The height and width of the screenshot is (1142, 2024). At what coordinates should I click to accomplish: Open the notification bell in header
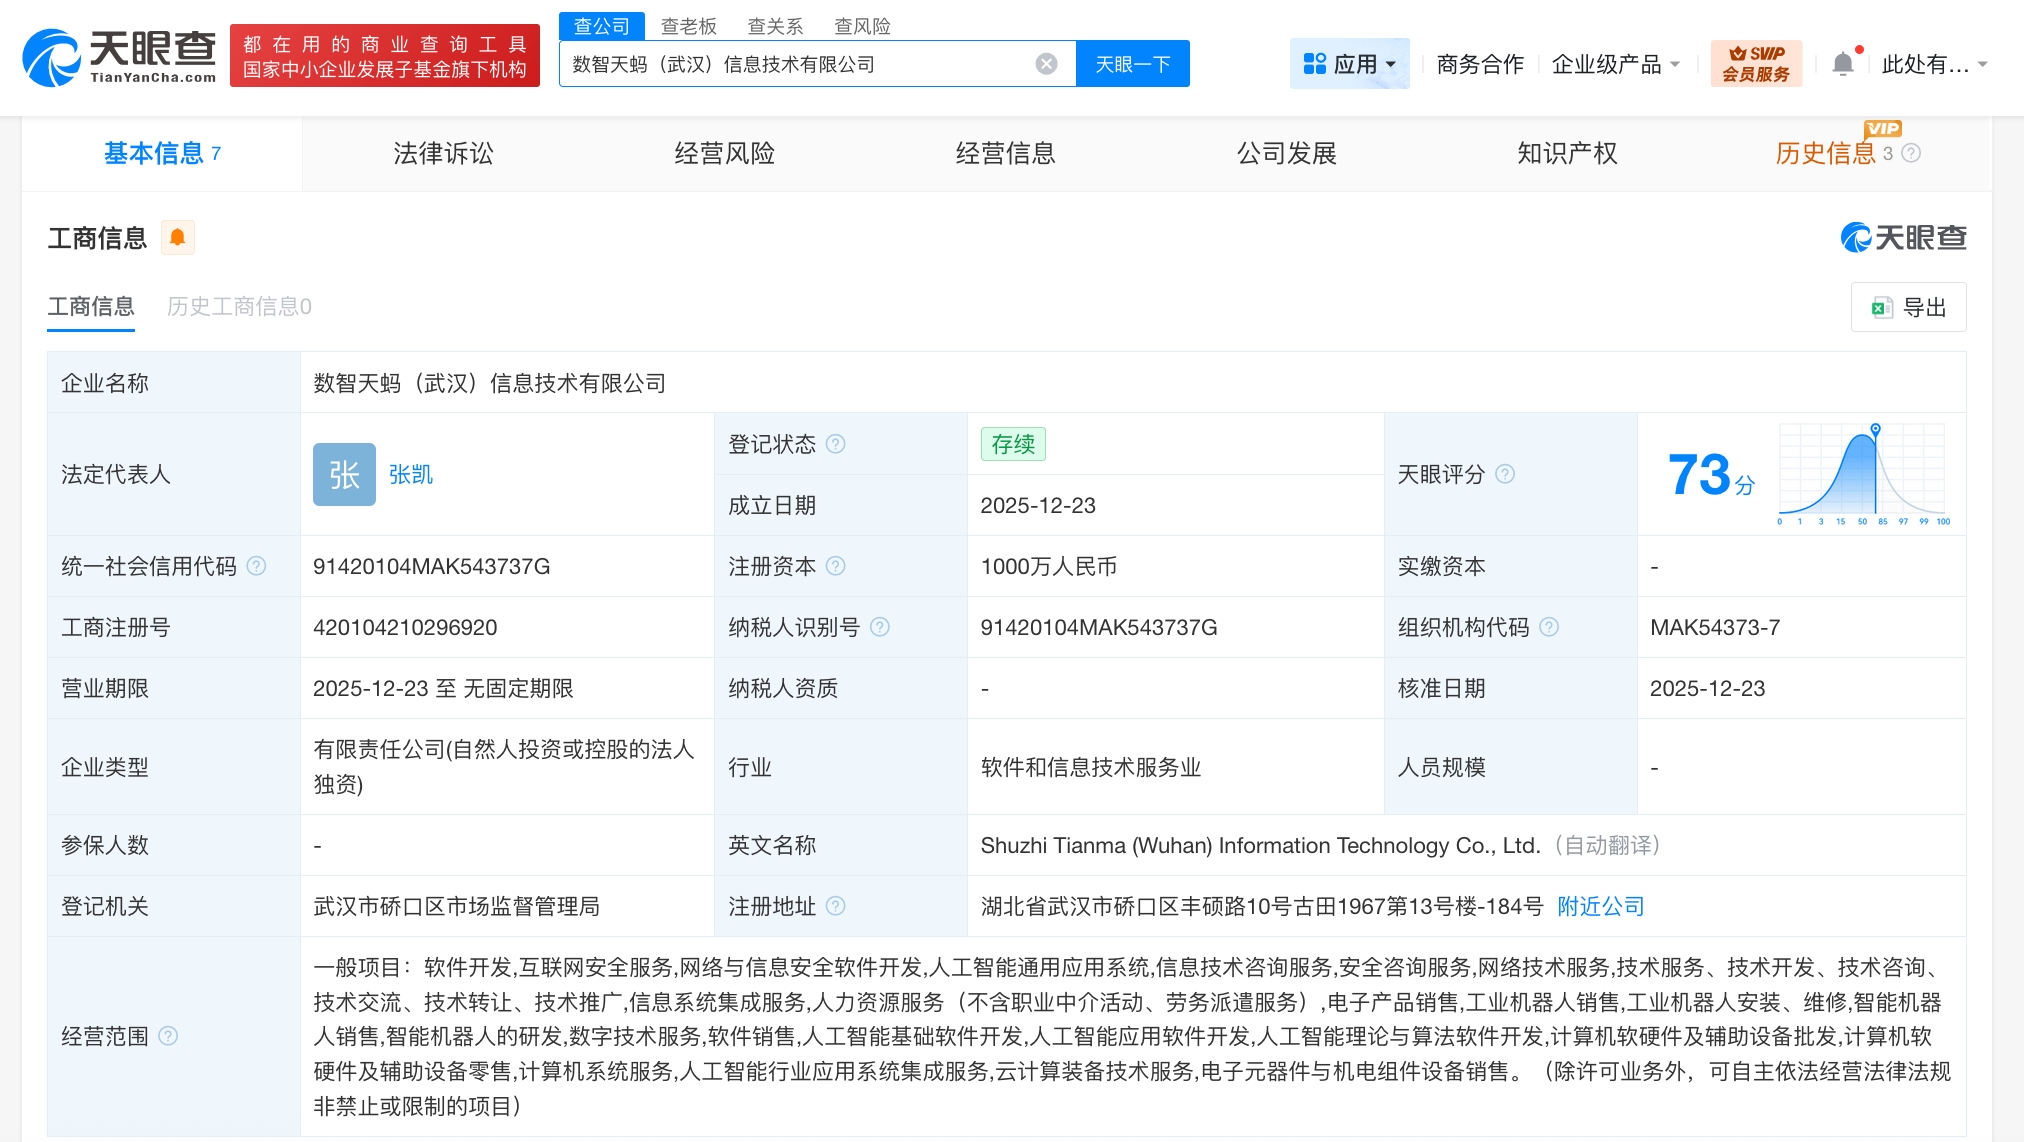click(1842, 64)
